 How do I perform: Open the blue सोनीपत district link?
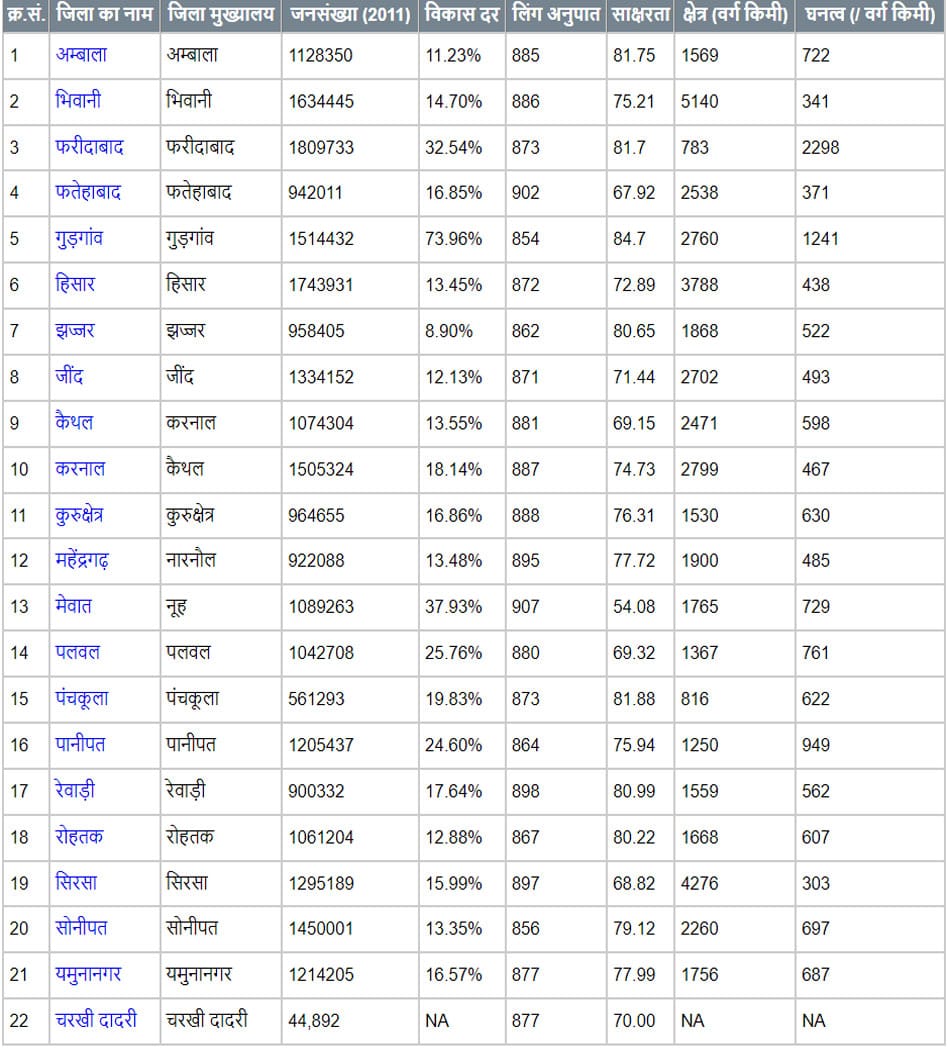(82, 929)
